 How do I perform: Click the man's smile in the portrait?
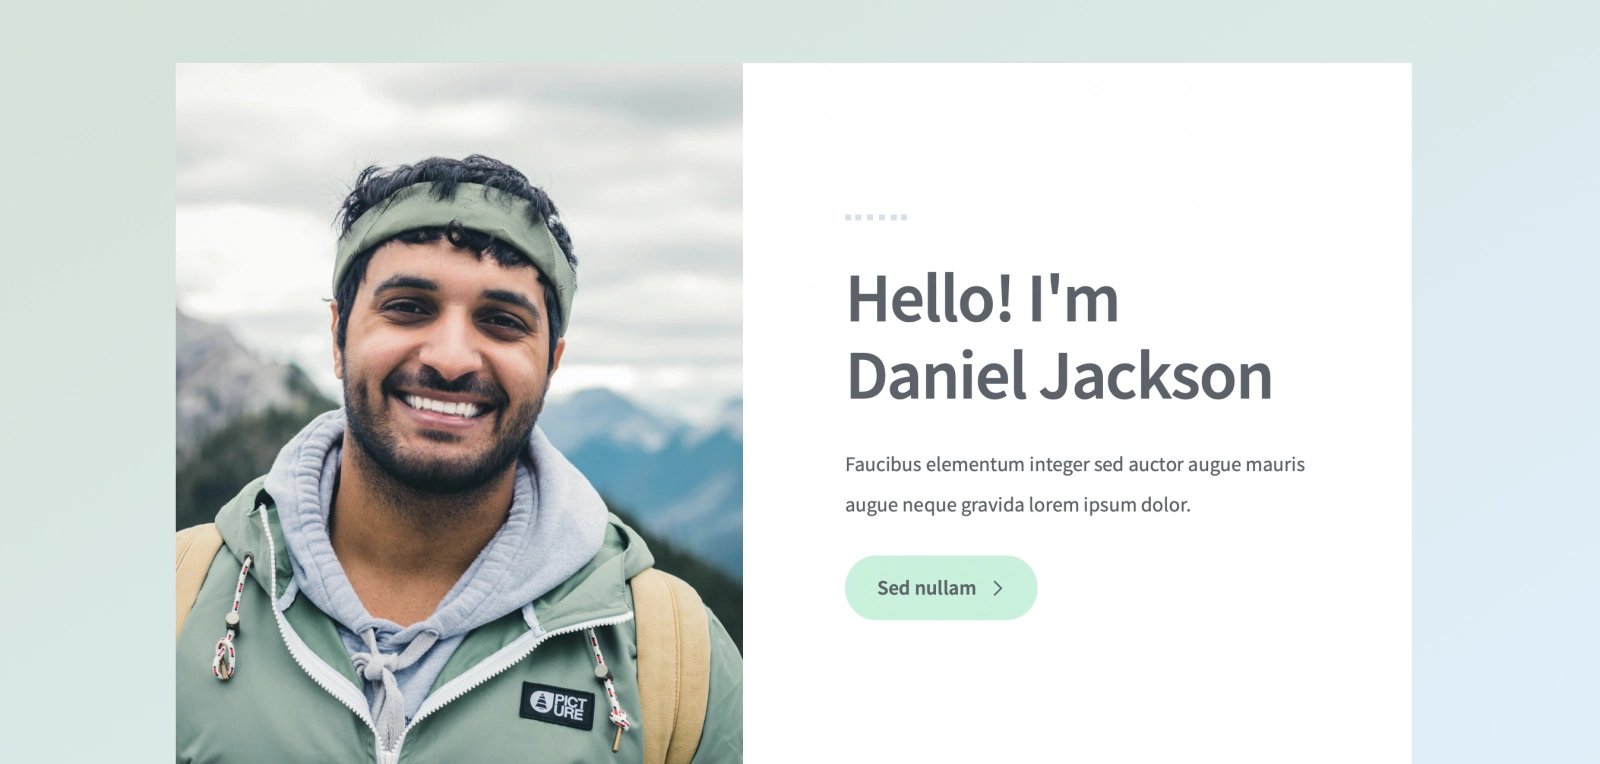coord(443,406)
